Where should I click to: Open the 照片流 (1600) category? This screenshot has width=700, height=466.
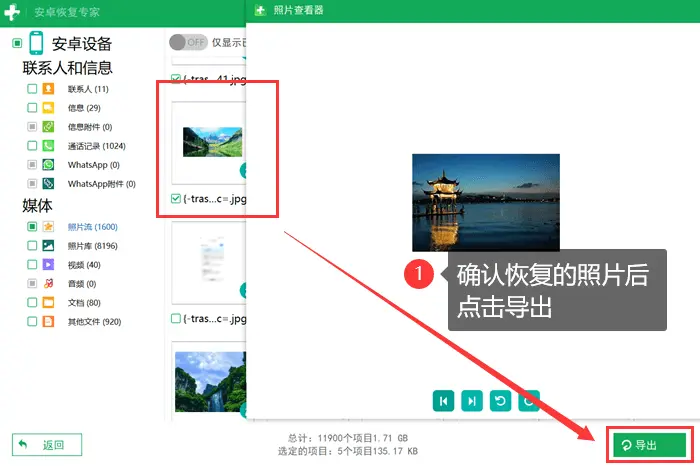tap(92, 227)
